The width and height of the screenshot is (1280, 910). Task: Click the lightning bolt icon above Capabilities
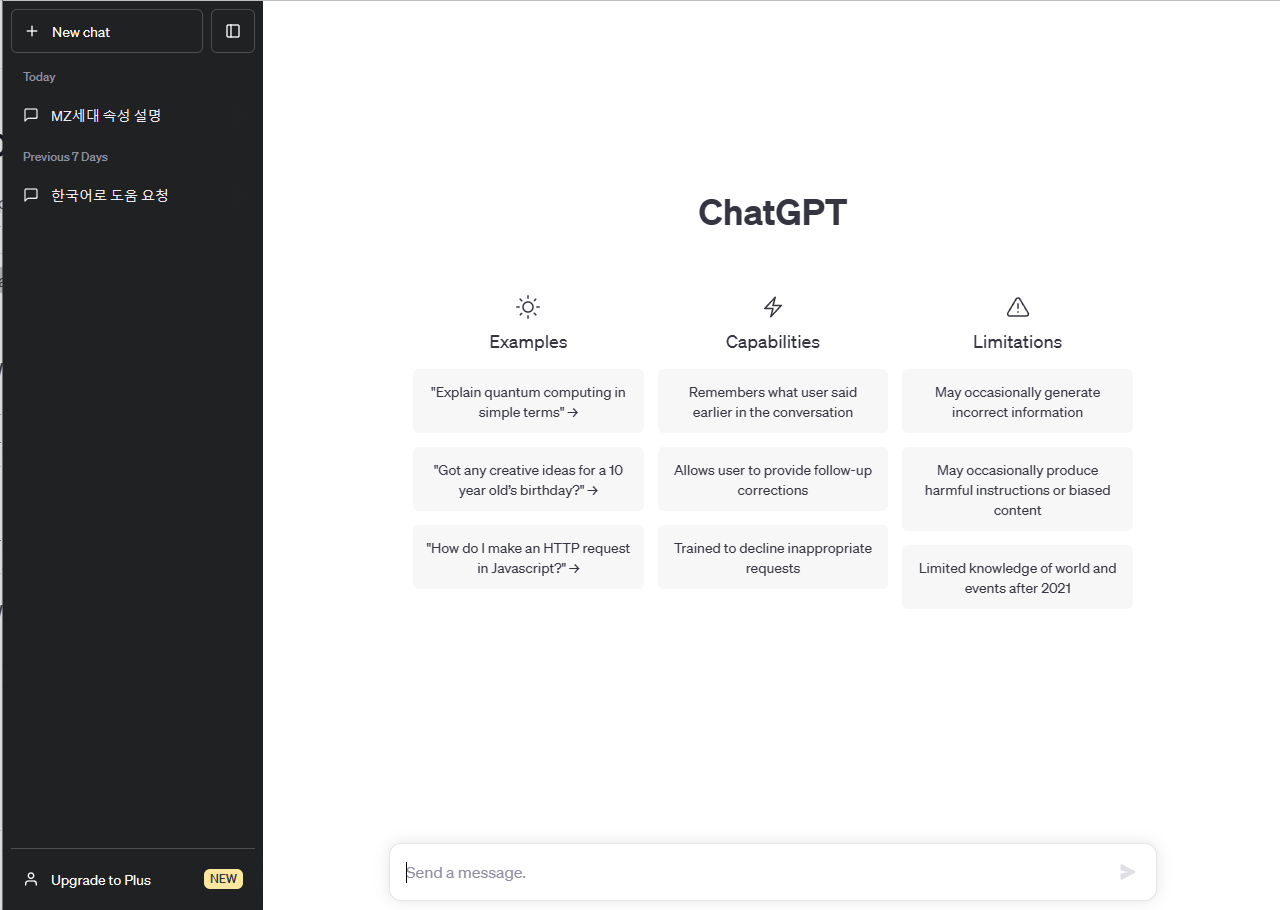[773, 307]
